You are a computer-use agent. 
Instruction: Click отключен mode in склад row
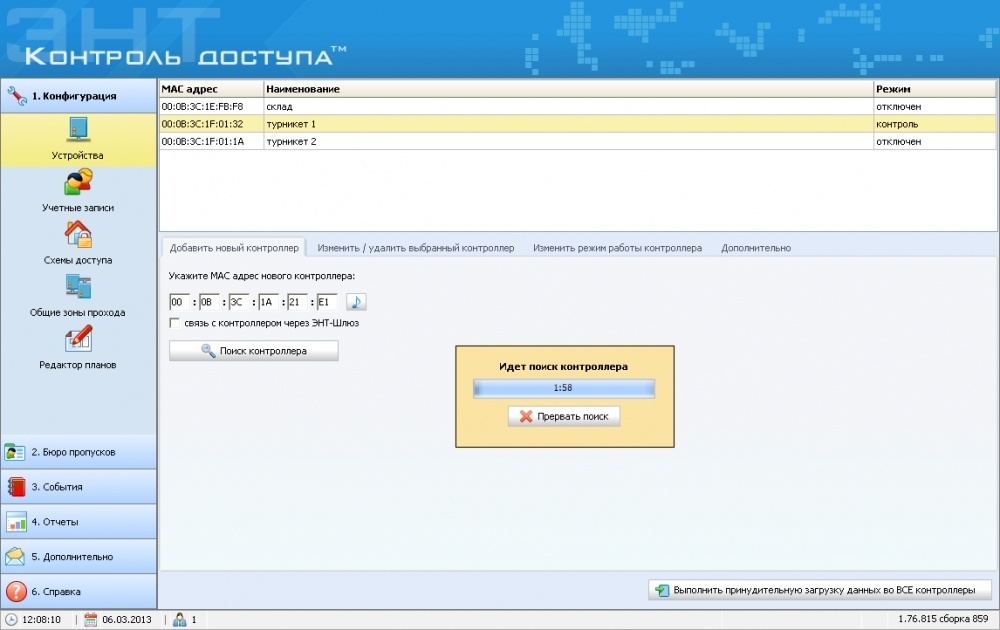pyautogui.click(x=934, y=106)
